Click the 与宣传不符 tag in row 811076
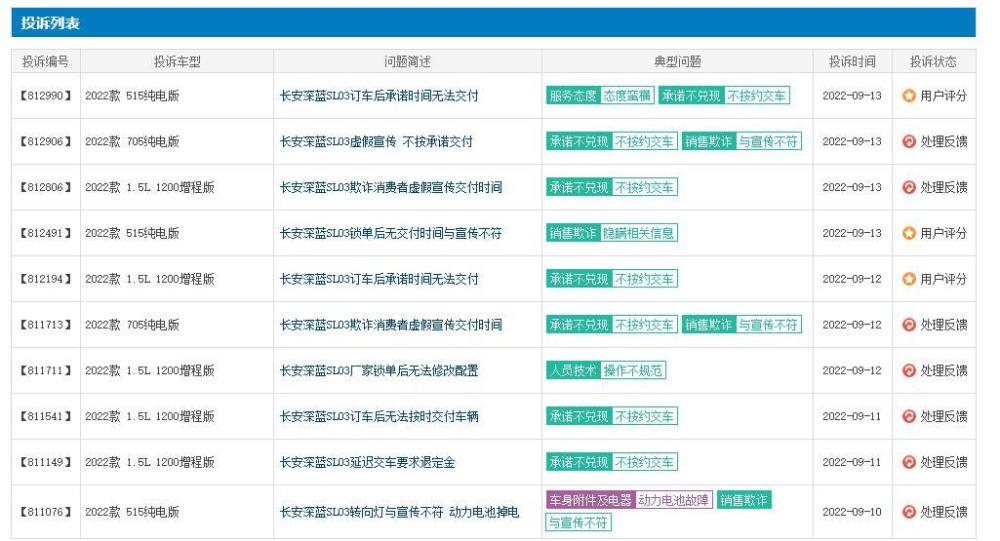 [x=578, y=522]
